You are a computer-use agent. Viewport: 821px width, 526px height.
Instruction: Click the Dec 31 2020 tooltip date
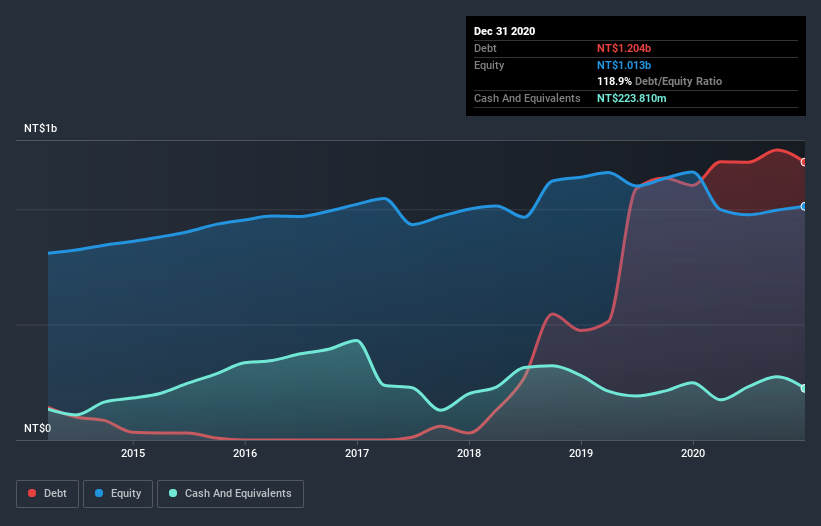click(x=504, y=31)
